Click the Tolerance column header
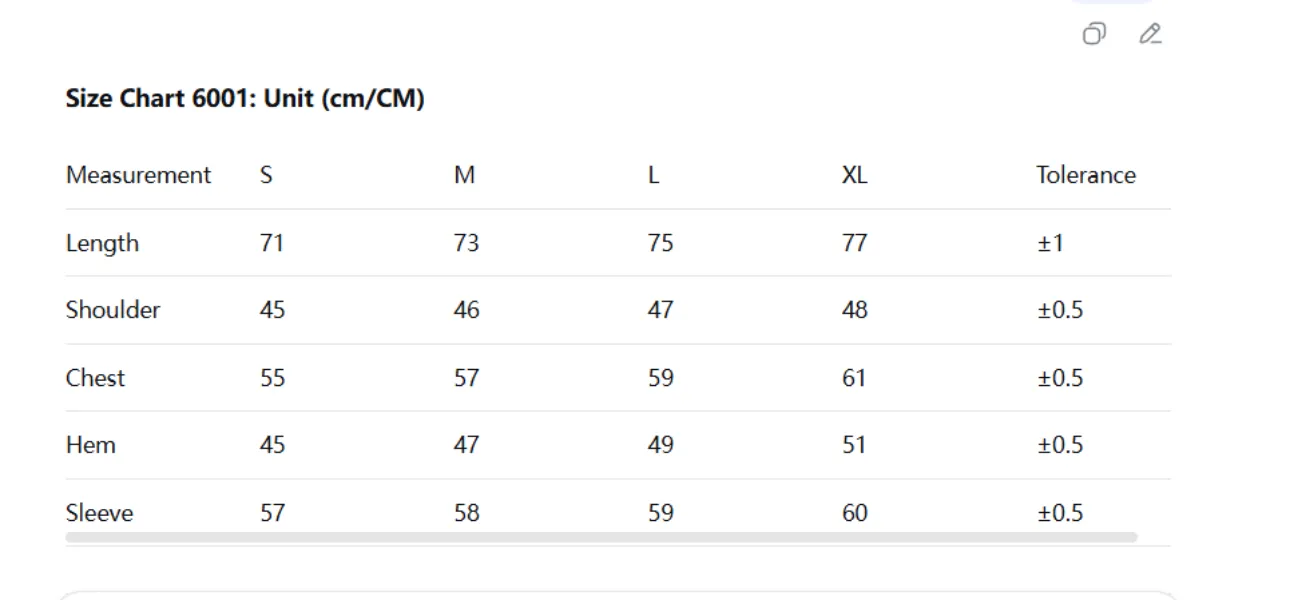 1085,175
